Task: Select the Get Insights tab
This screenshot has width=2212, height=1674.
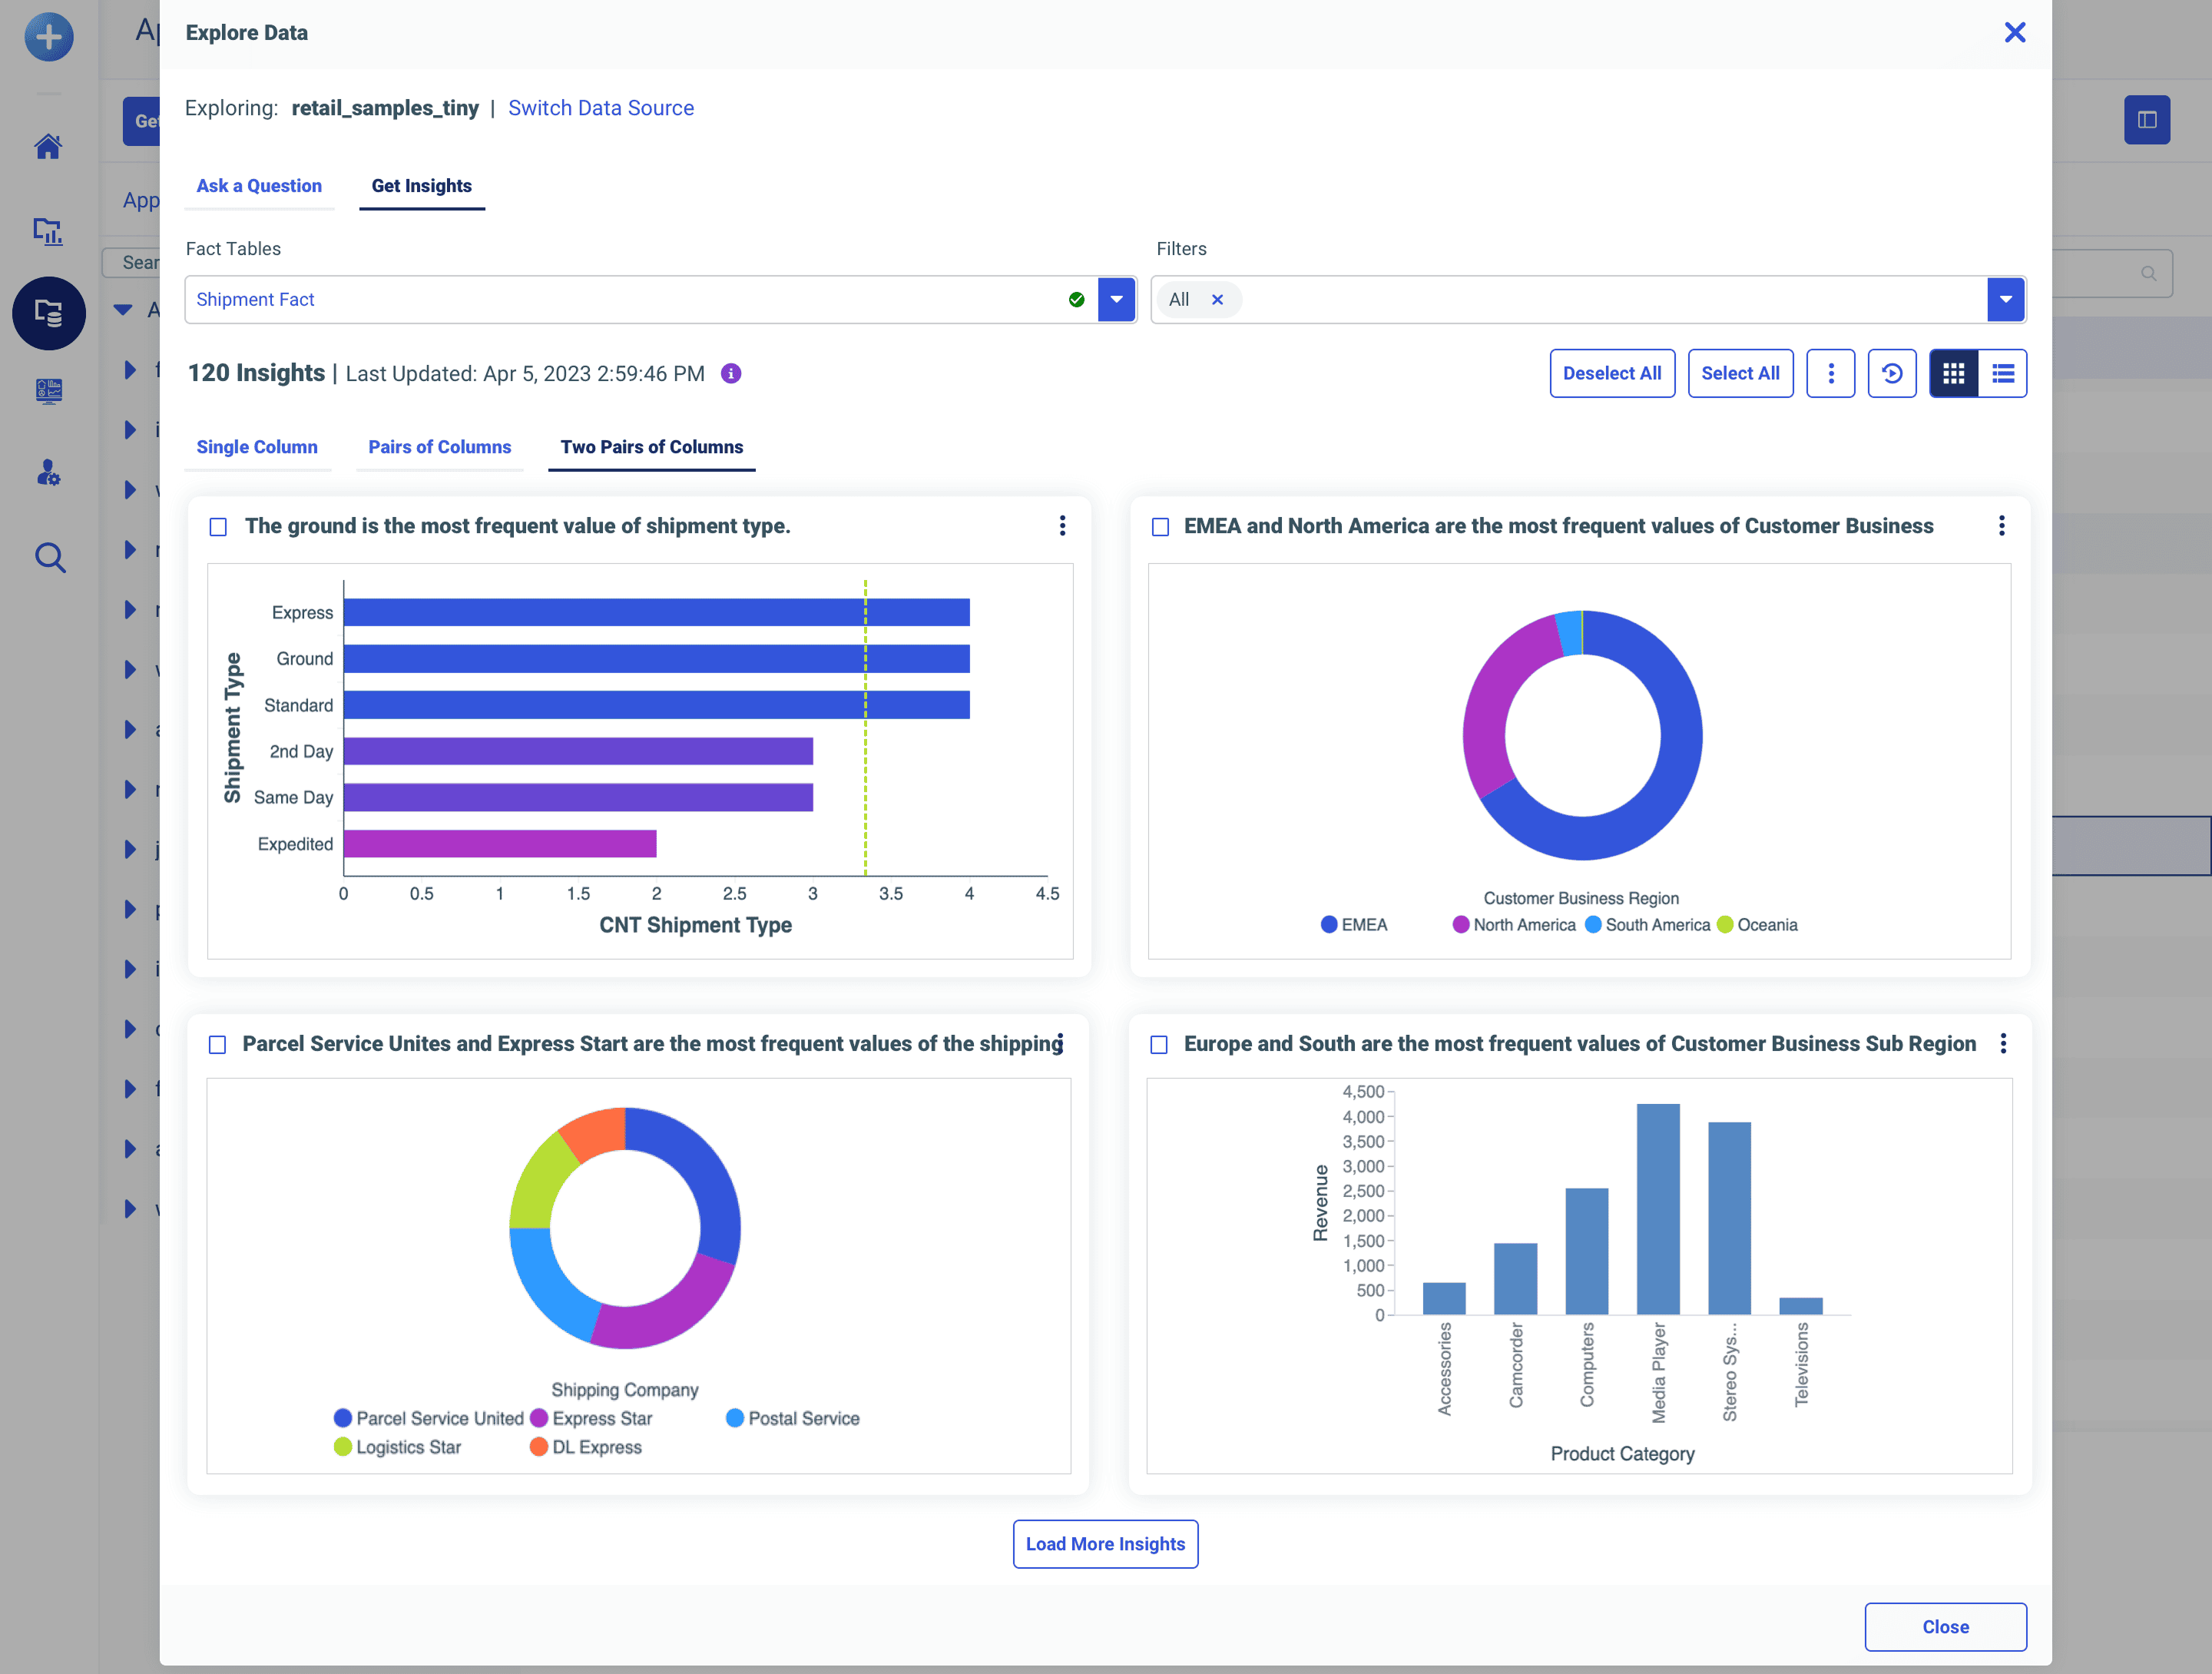Action: [421, 186]
